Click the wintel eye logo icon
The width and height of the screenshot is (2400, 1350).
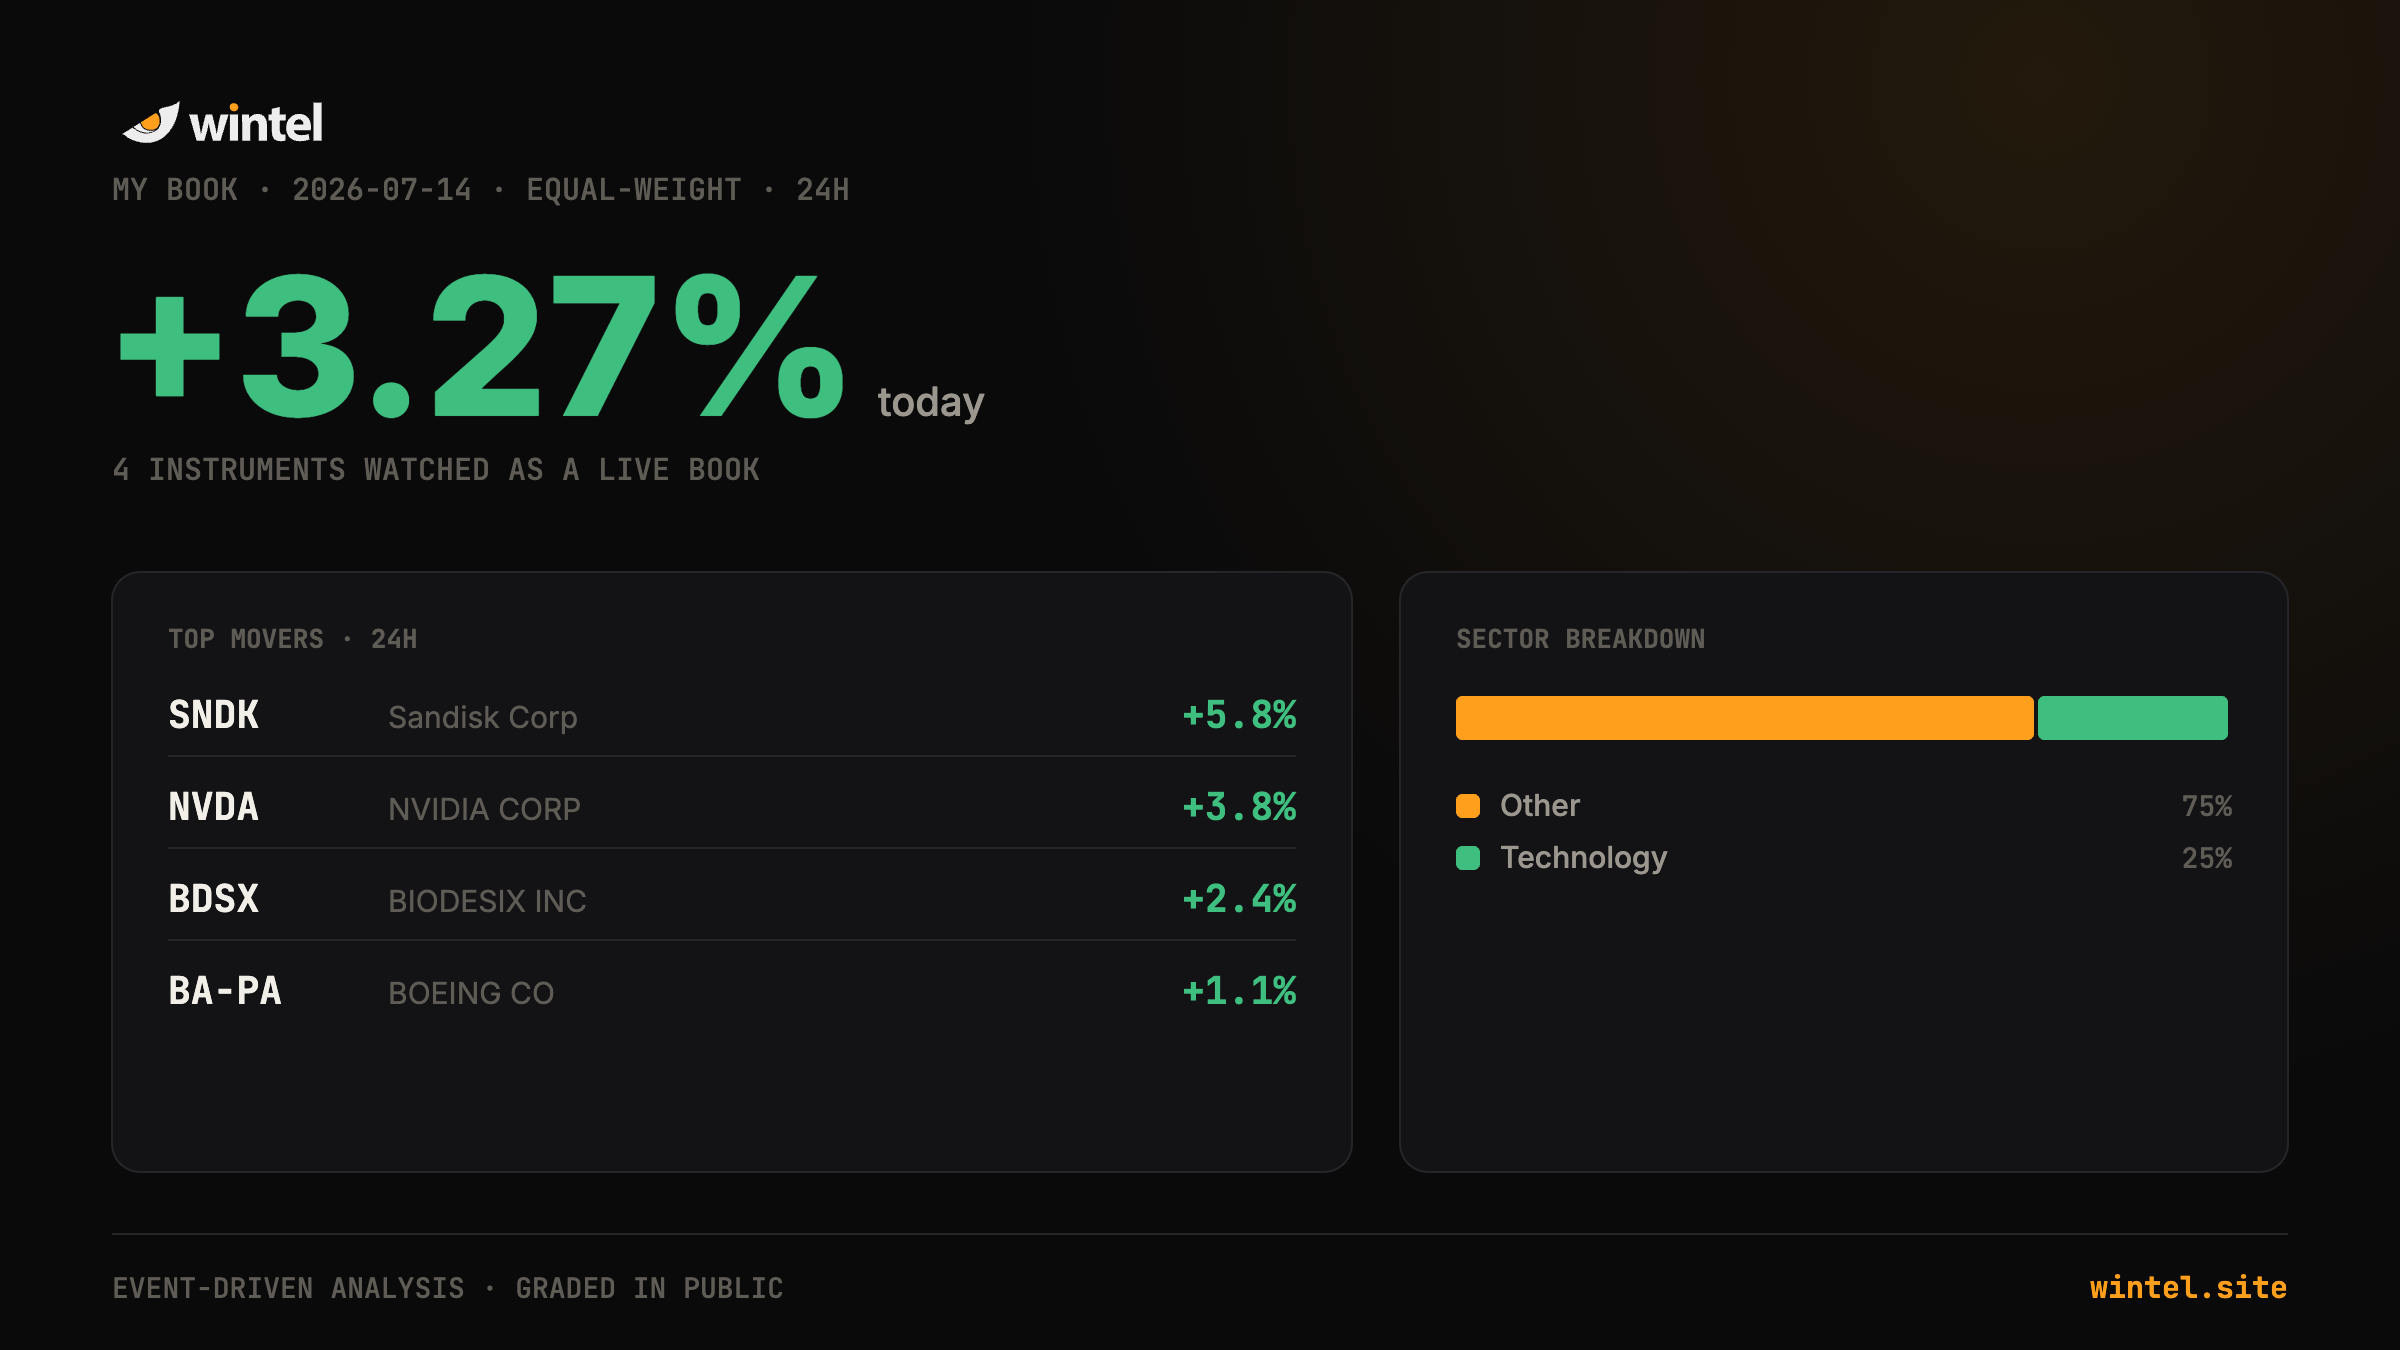coord(151,123)
